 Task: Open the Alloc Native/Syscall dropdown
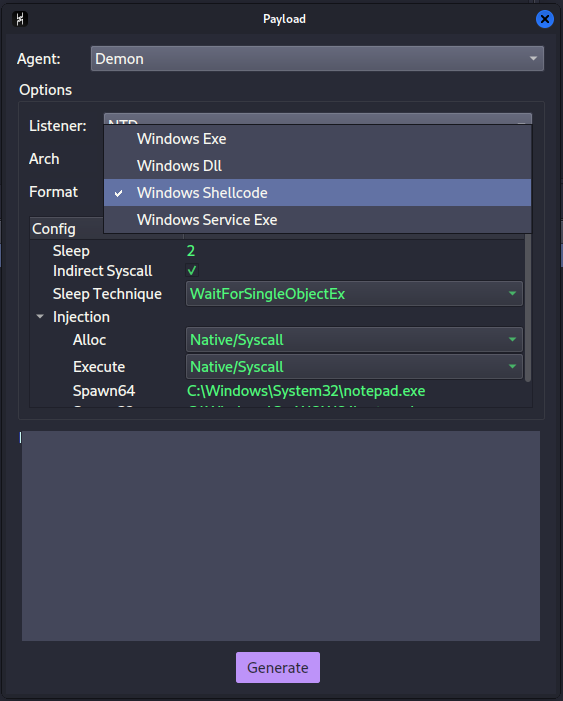pos(354,340)
